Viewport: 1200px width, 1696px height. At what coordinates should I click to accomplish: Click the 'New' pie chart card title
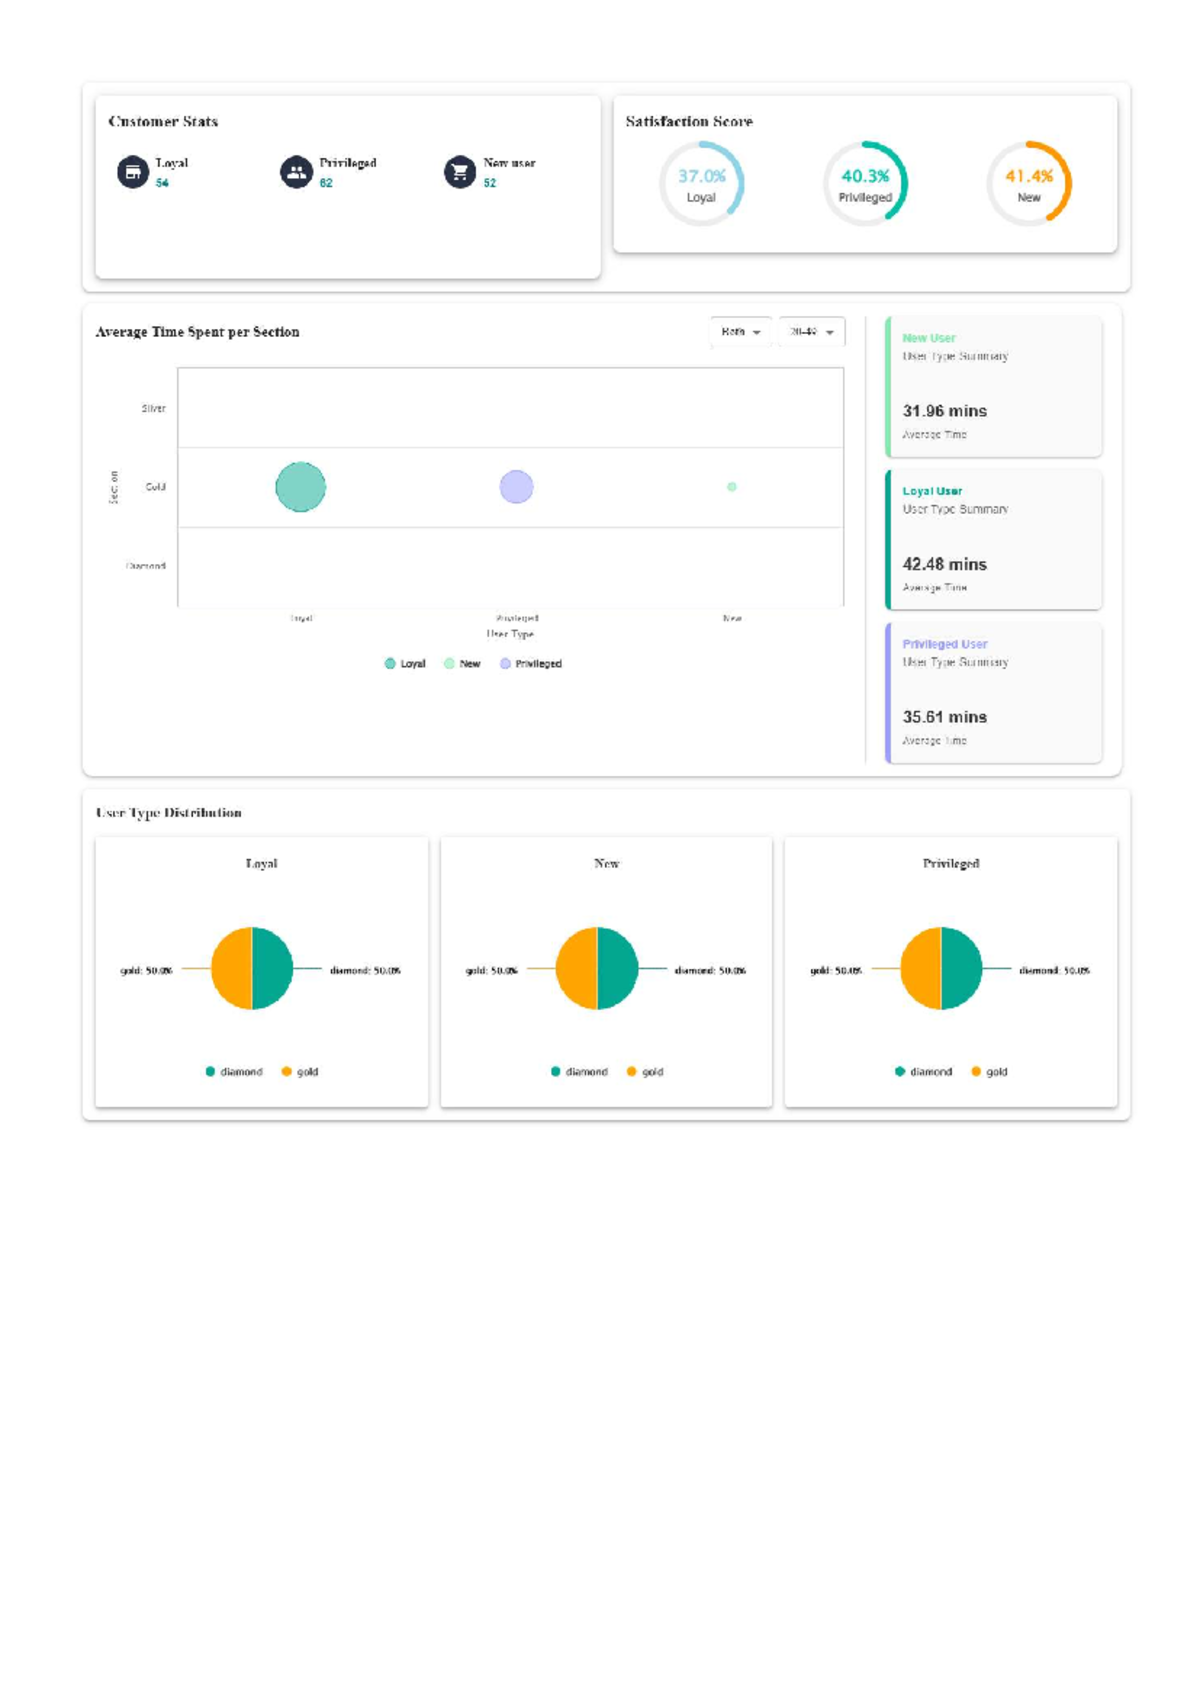606,863
